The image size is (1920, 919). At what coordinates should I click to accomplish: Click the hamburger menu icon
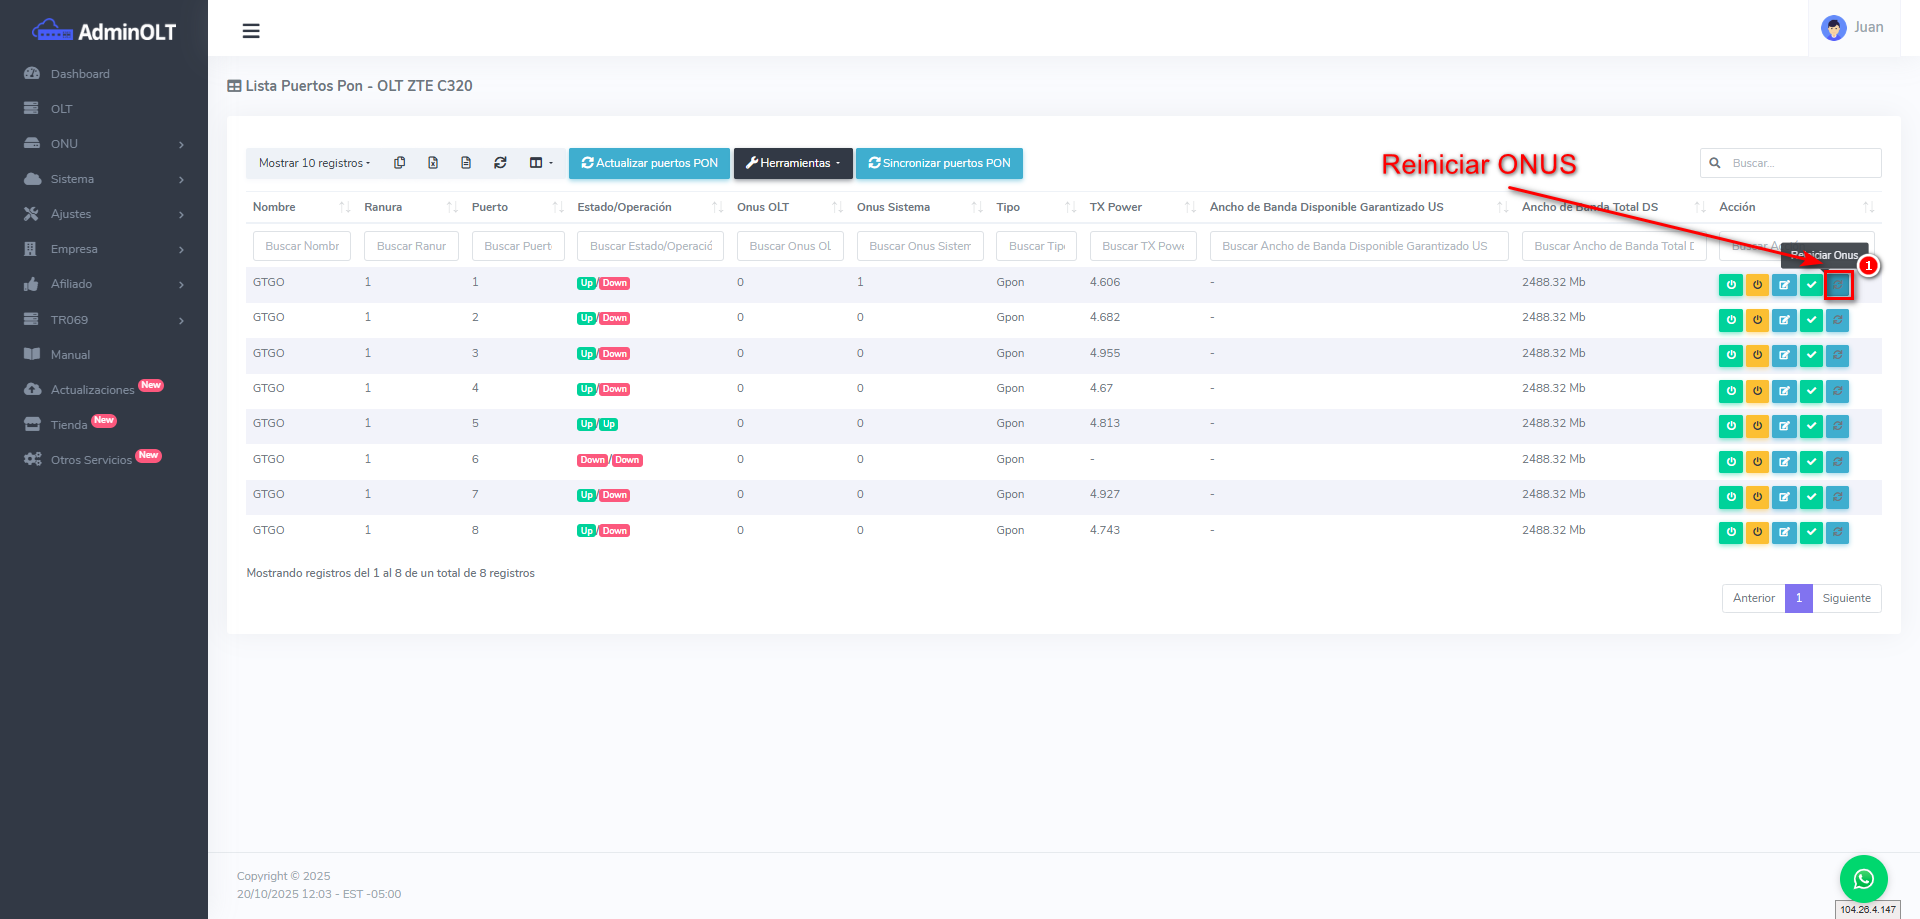(251, 31)
